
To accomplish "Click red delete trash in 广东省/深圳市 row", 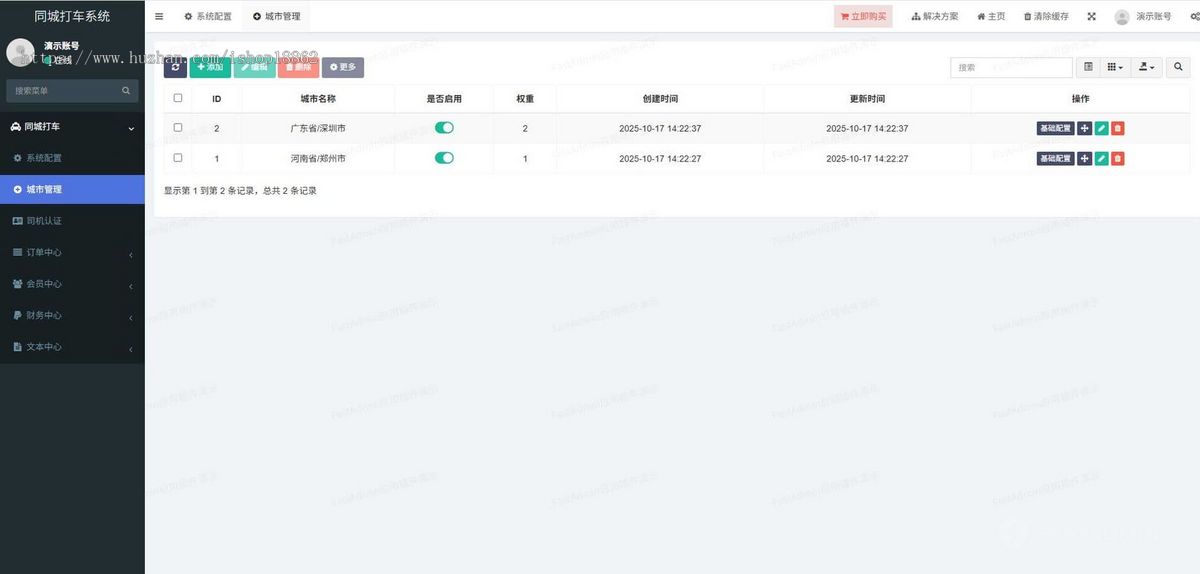I will 1118,128.
